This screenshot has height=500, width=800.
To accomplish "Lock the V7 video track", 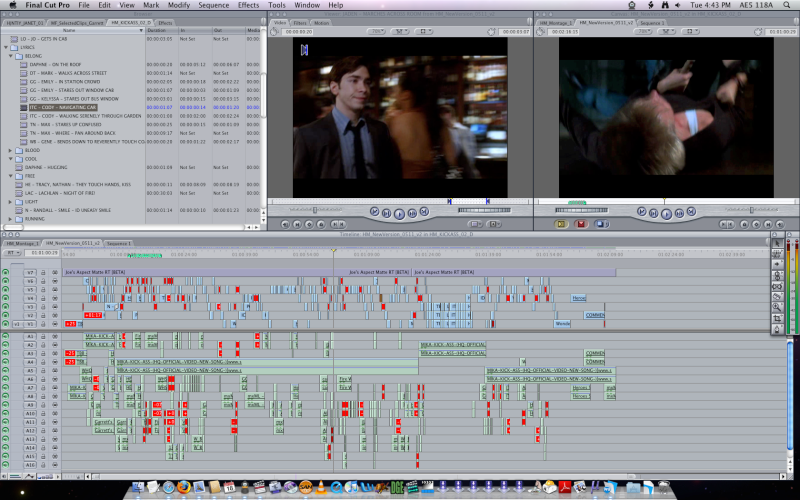I will point(44,272).
